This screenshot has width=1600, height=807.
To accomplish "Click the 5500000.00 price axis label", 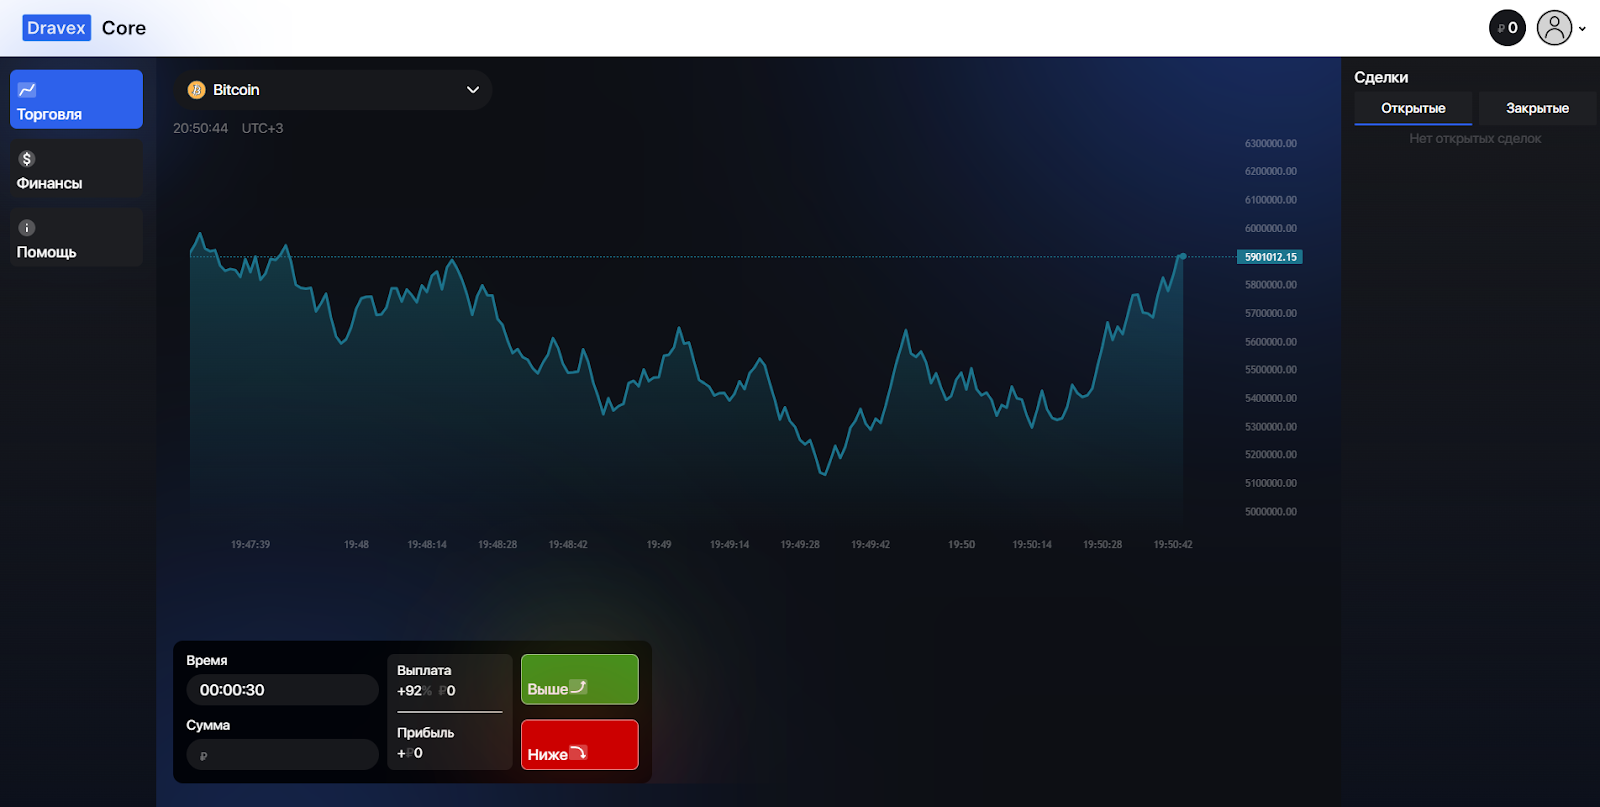I will point(1271,370).
